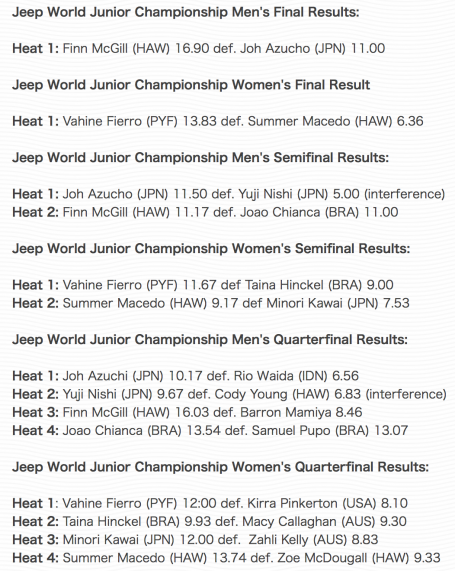455x571 pixels.
Task: Select Joh Azucho def. Yuji Nishi line
Action: click(228, 194)
